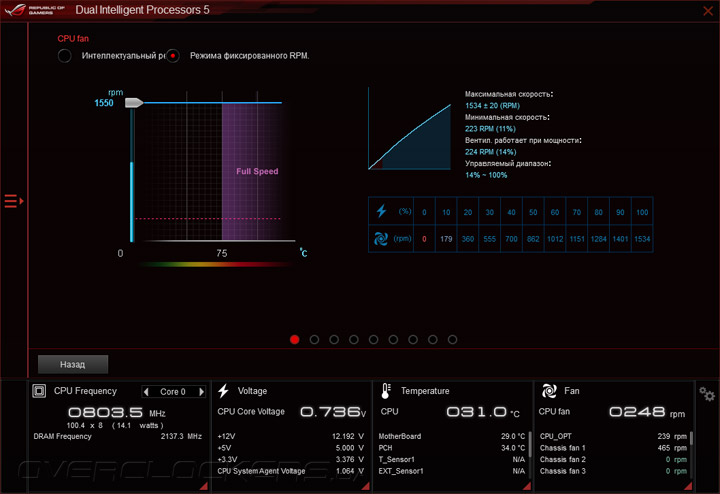Click the ROG logo in title bar

click(15, 10)
